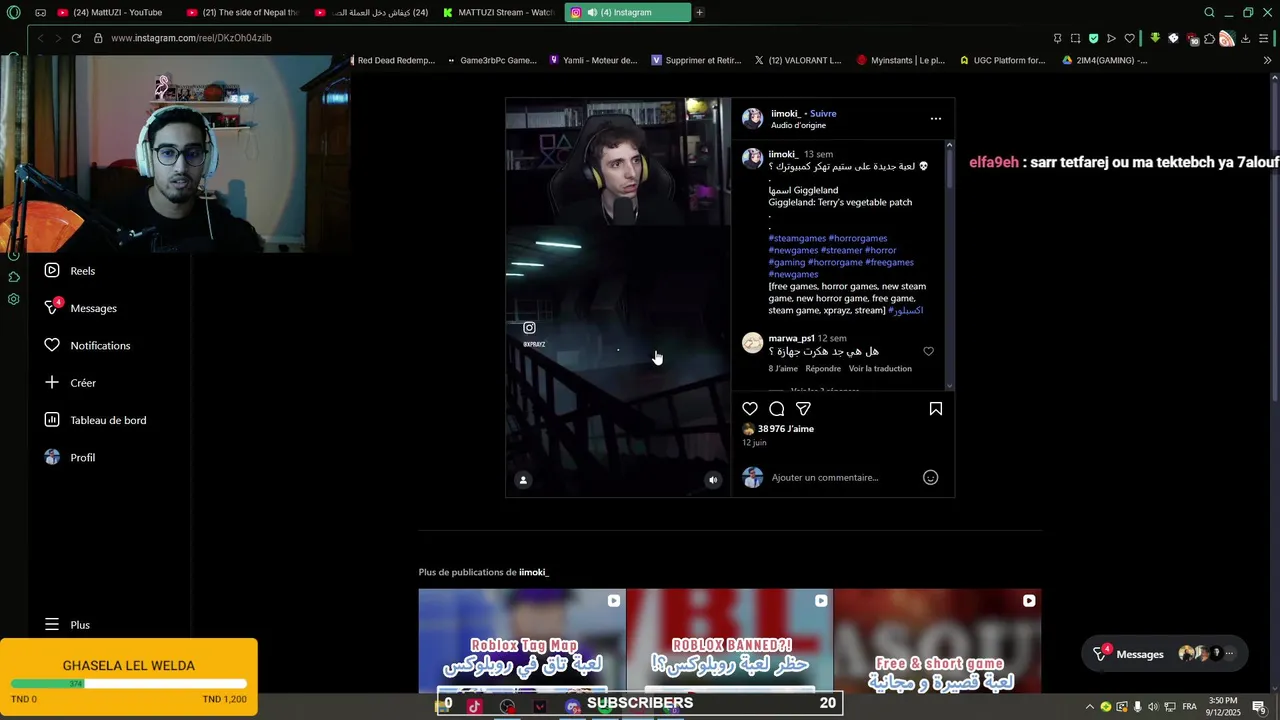Open the emoji picker in comment box

(930, 478)
